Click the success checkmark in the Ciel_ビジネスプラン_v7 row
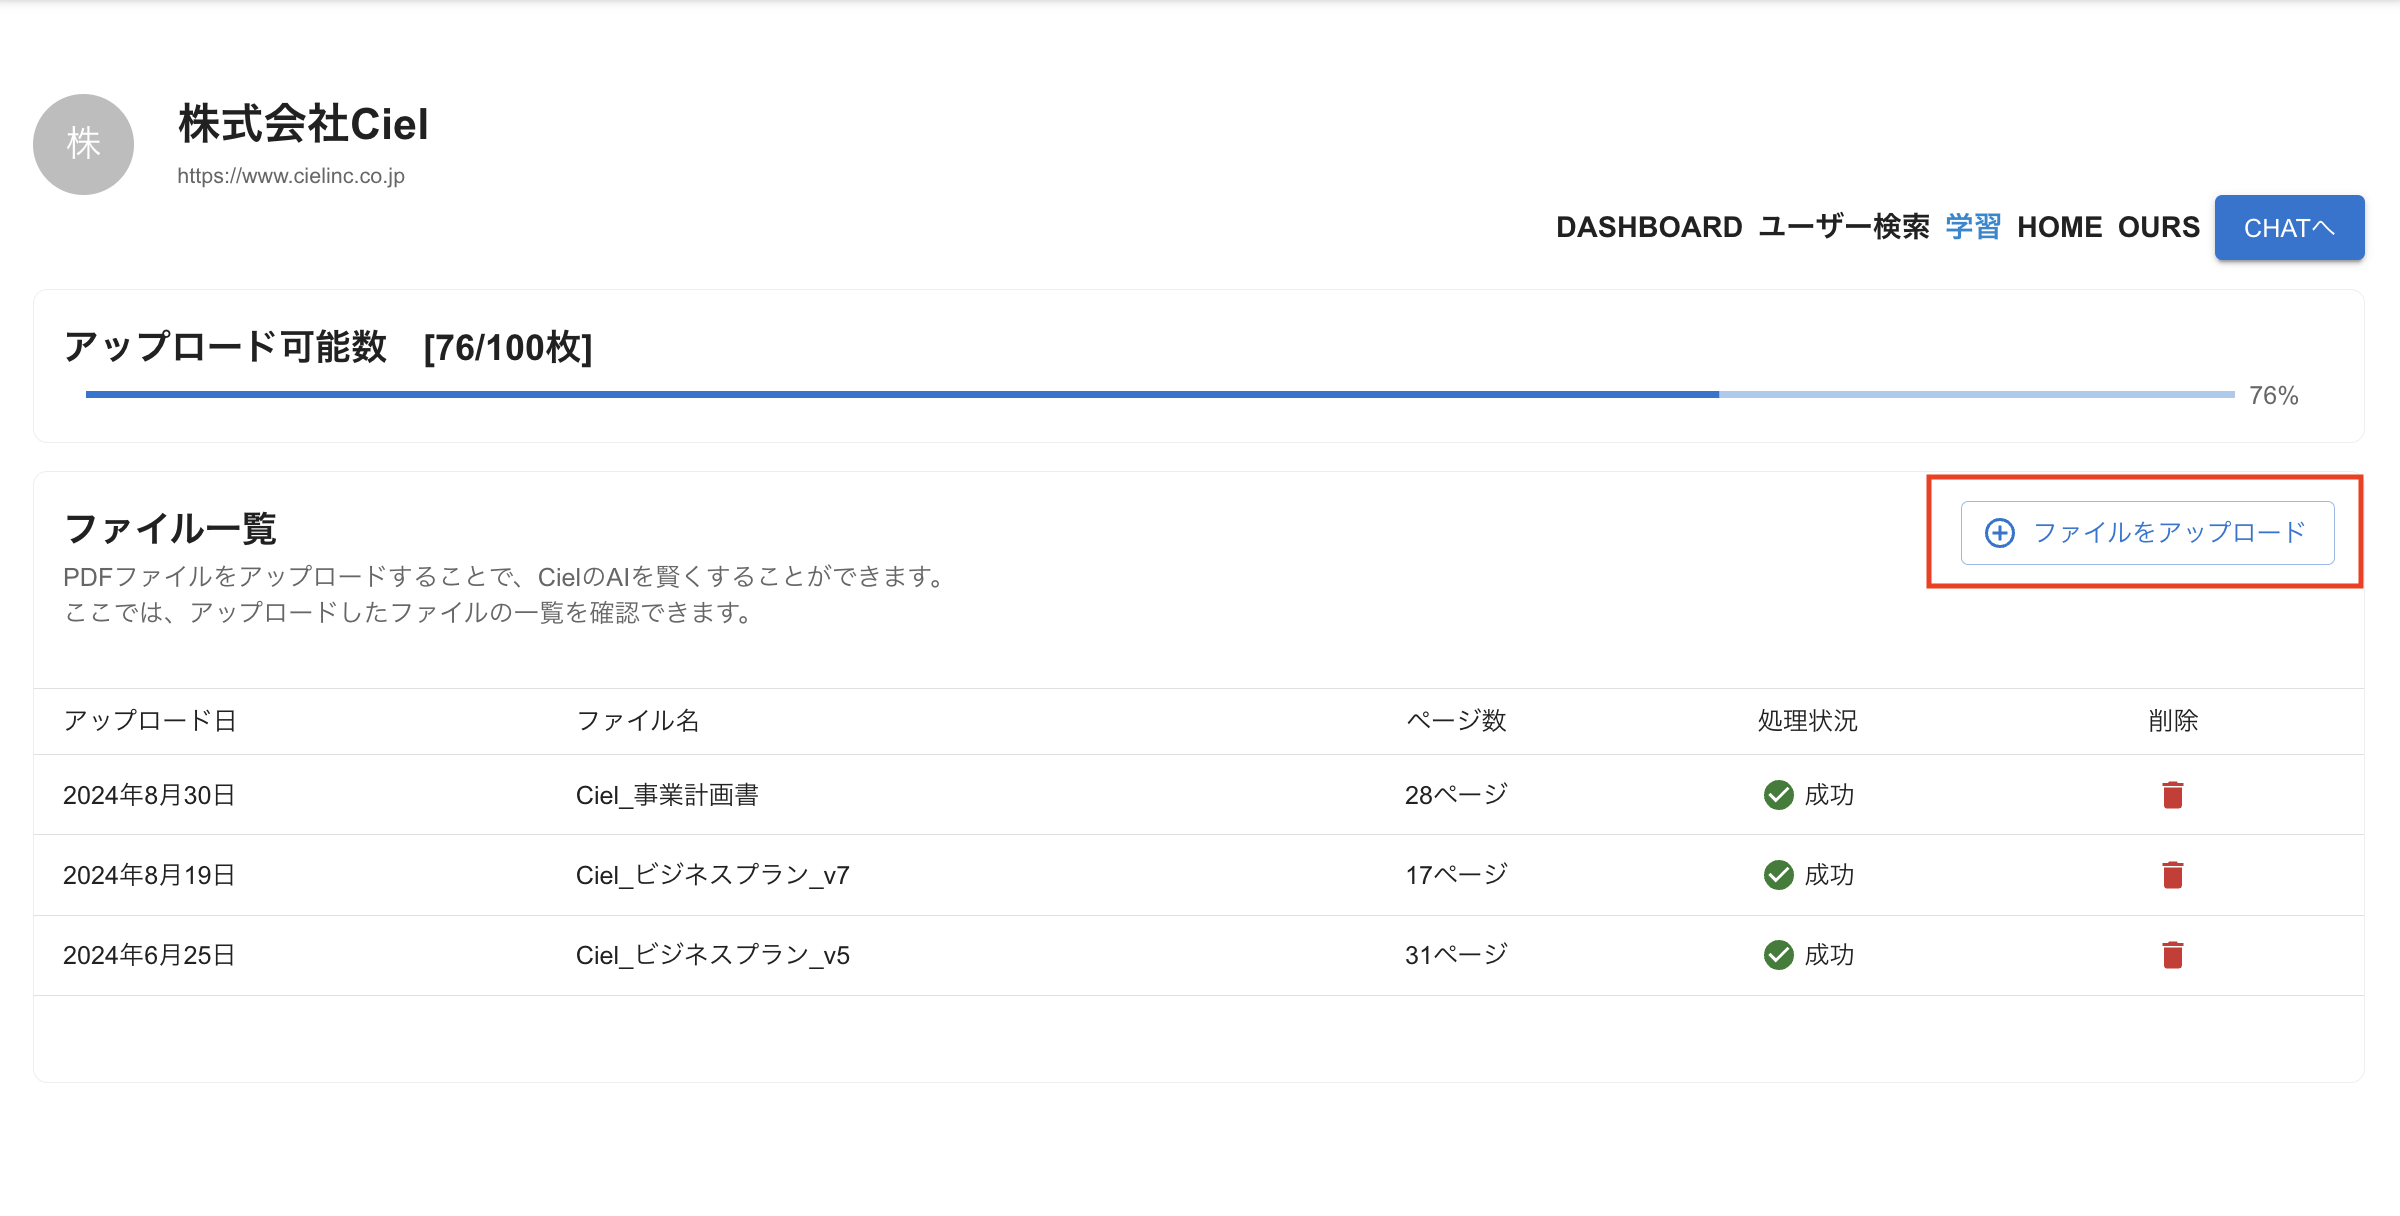 (1778, 875)
